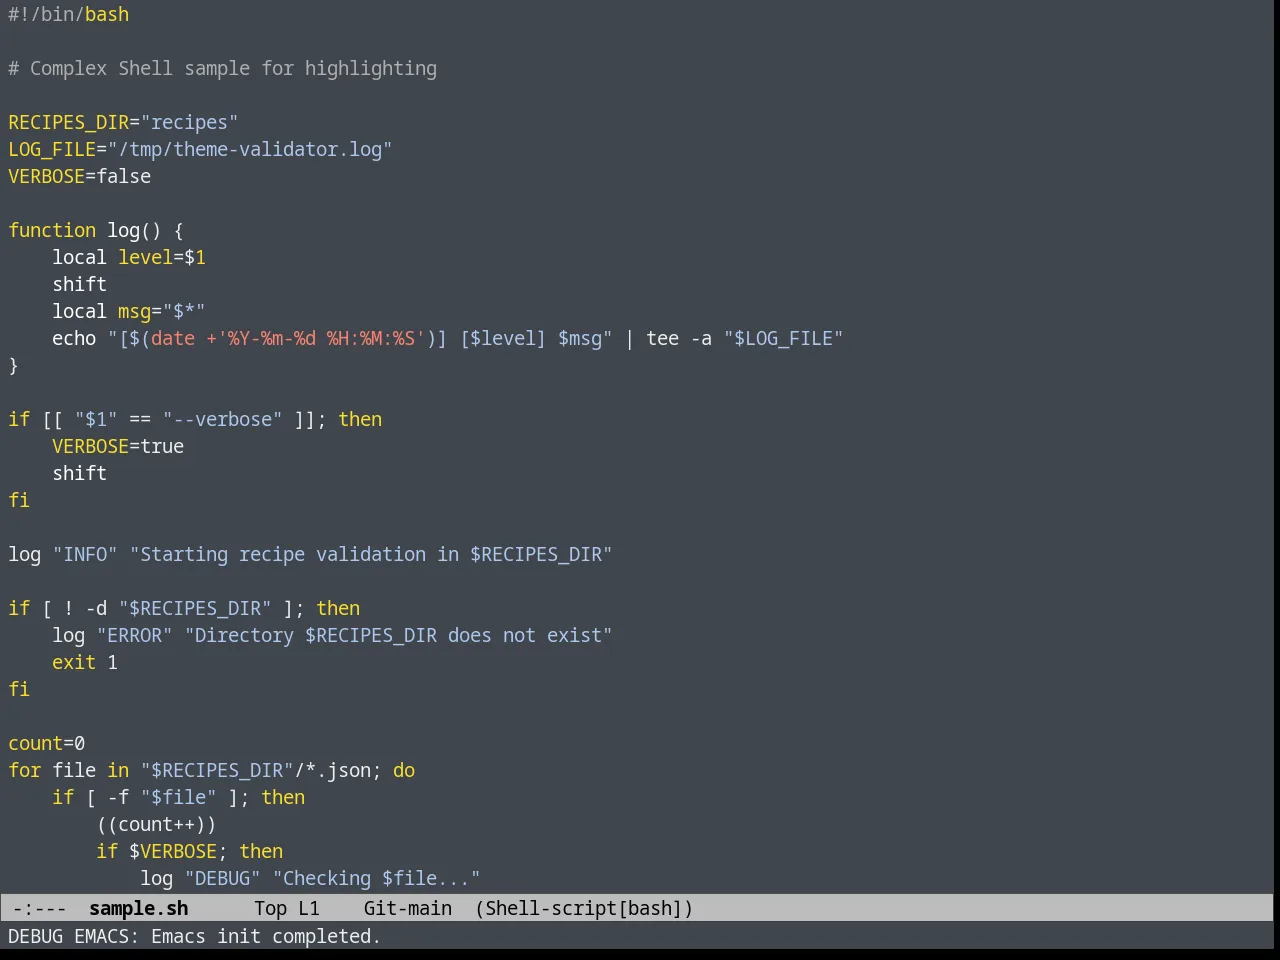Click the "/tmp/theme-validator.log" string

coord(249,149)
